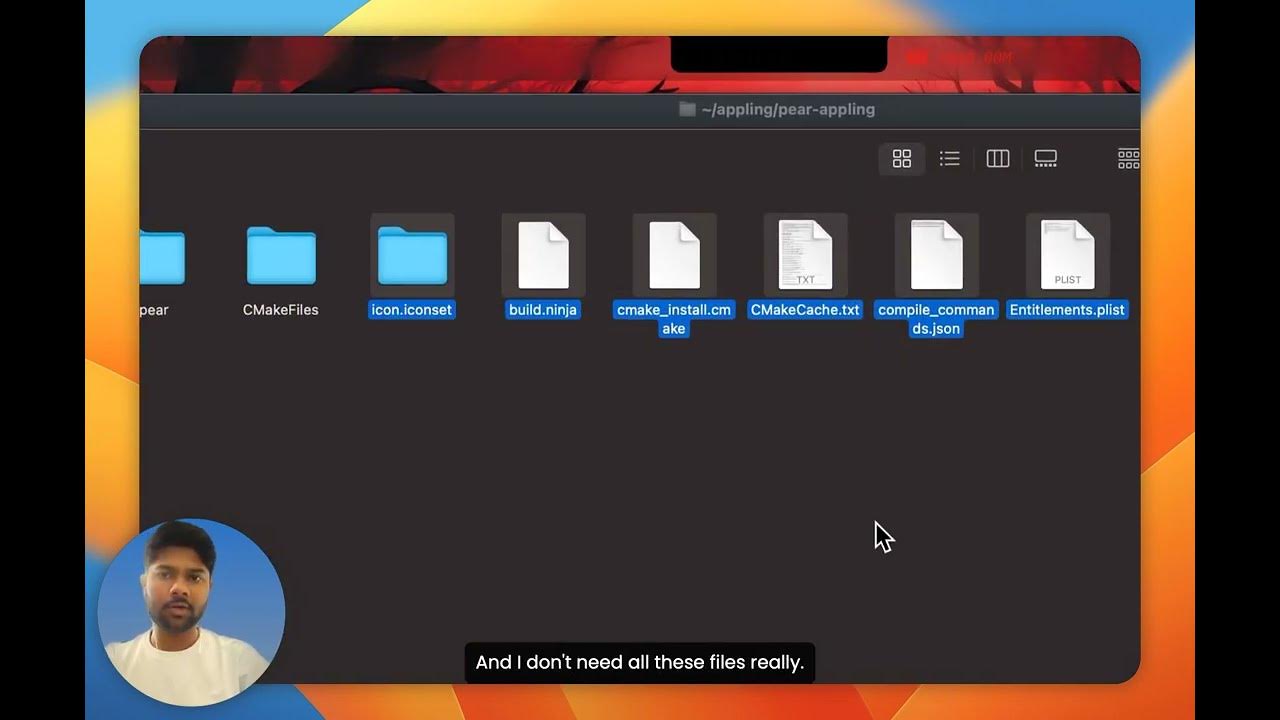Image resolution: width=1280 pixels, height=720 pixels.
Task: Switch Finder to list view
Action: [x=949, y=158]
